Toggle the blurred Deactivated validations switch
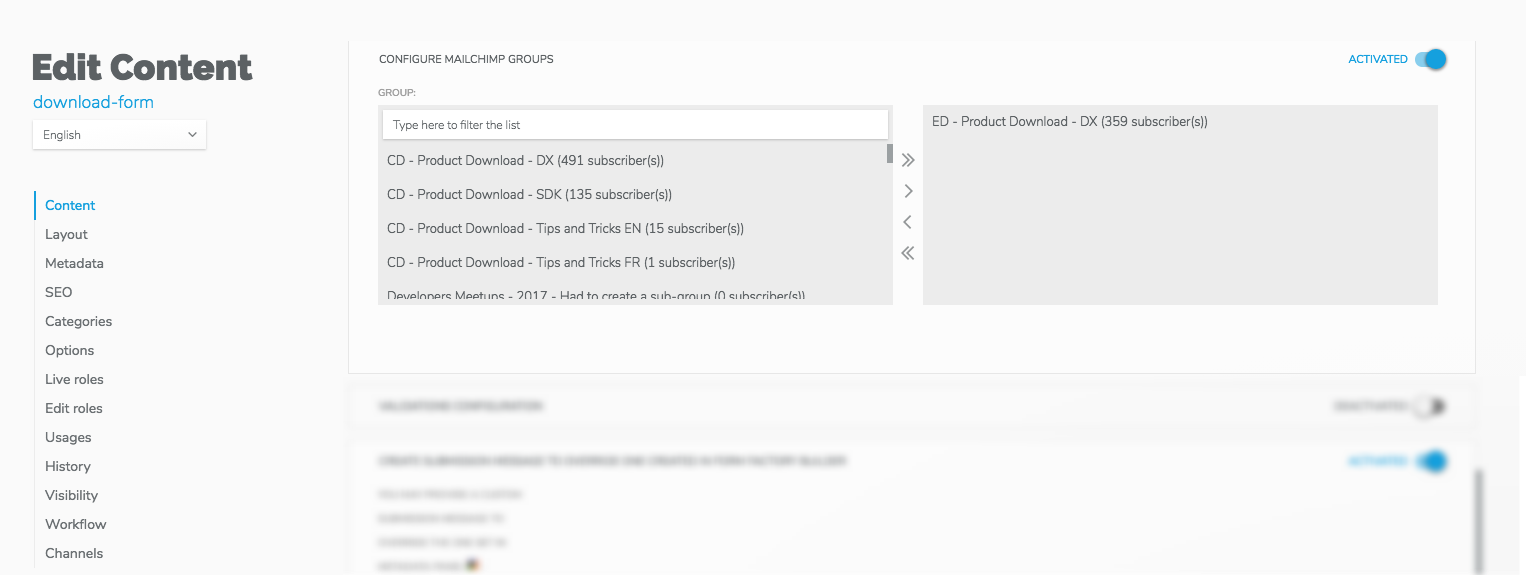 point(1431,406)
